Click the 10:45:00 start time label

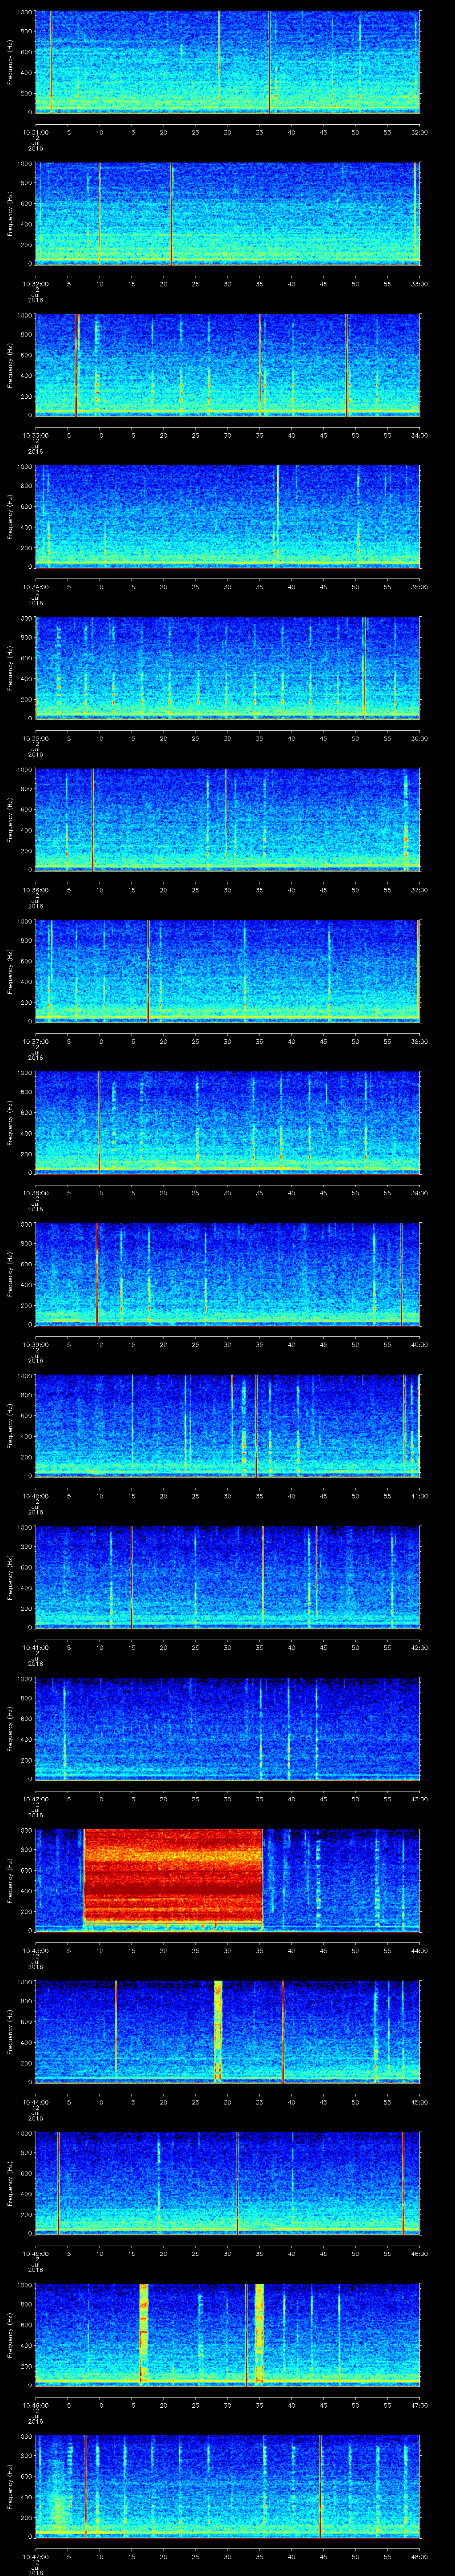(35, 2254)
